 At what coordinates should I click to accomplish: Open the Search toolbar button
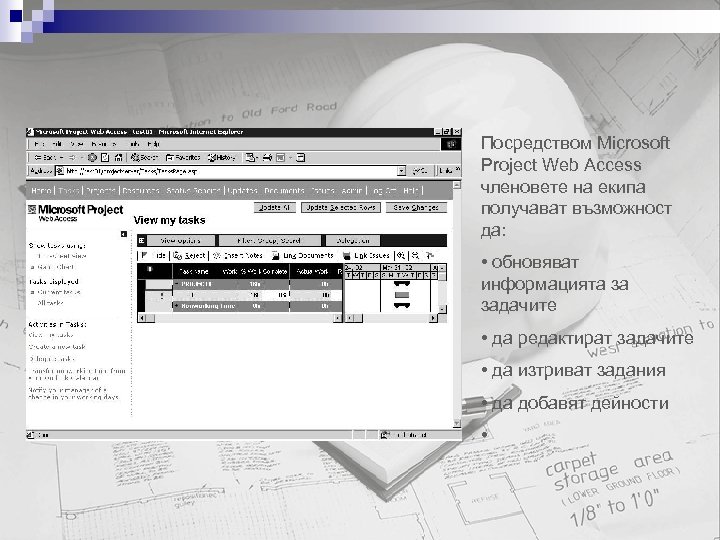pos(144,158)
